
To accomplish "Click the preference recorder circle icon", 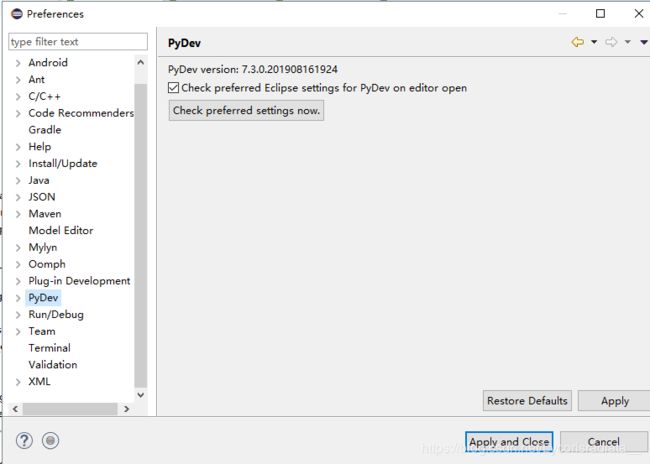I will coord(50,440).
